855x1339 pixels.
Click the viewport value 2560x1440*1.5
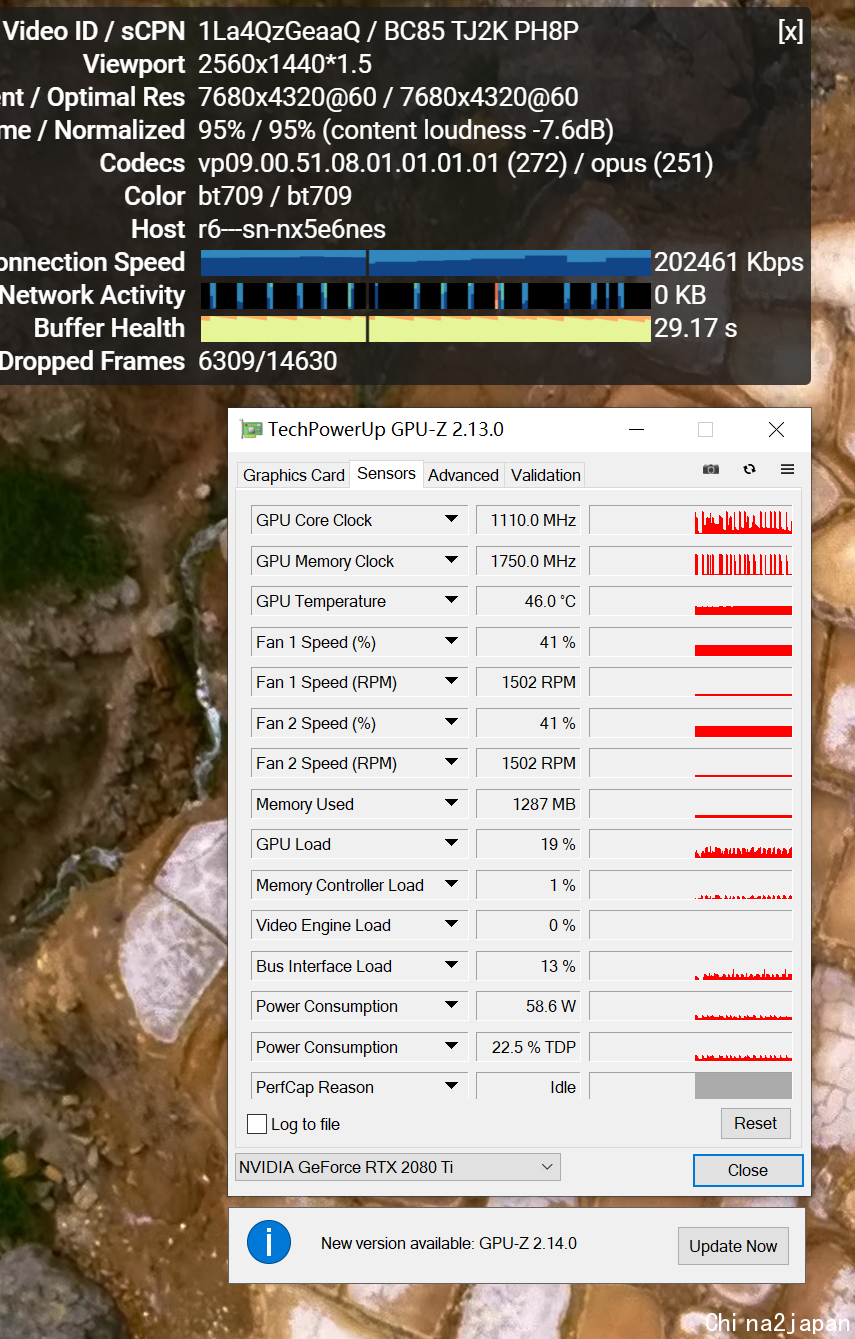tap(285, 64)
